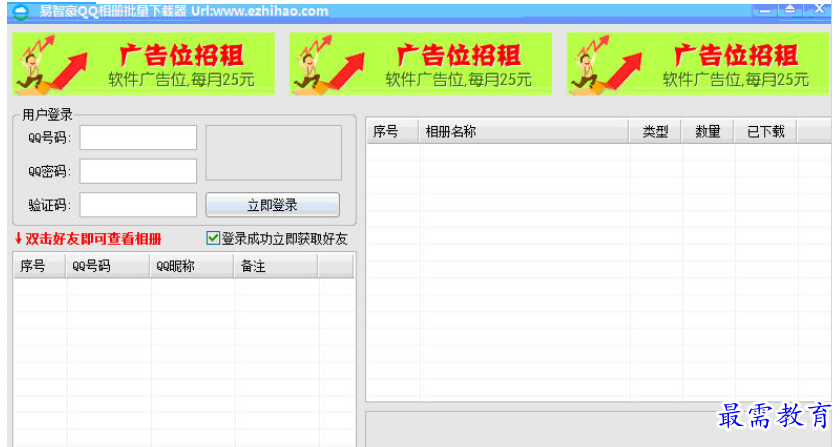The height and width of the screenshot is (447, 840).
Task: Focus the 验证码 input field
Action: click(x=138, y=205)
